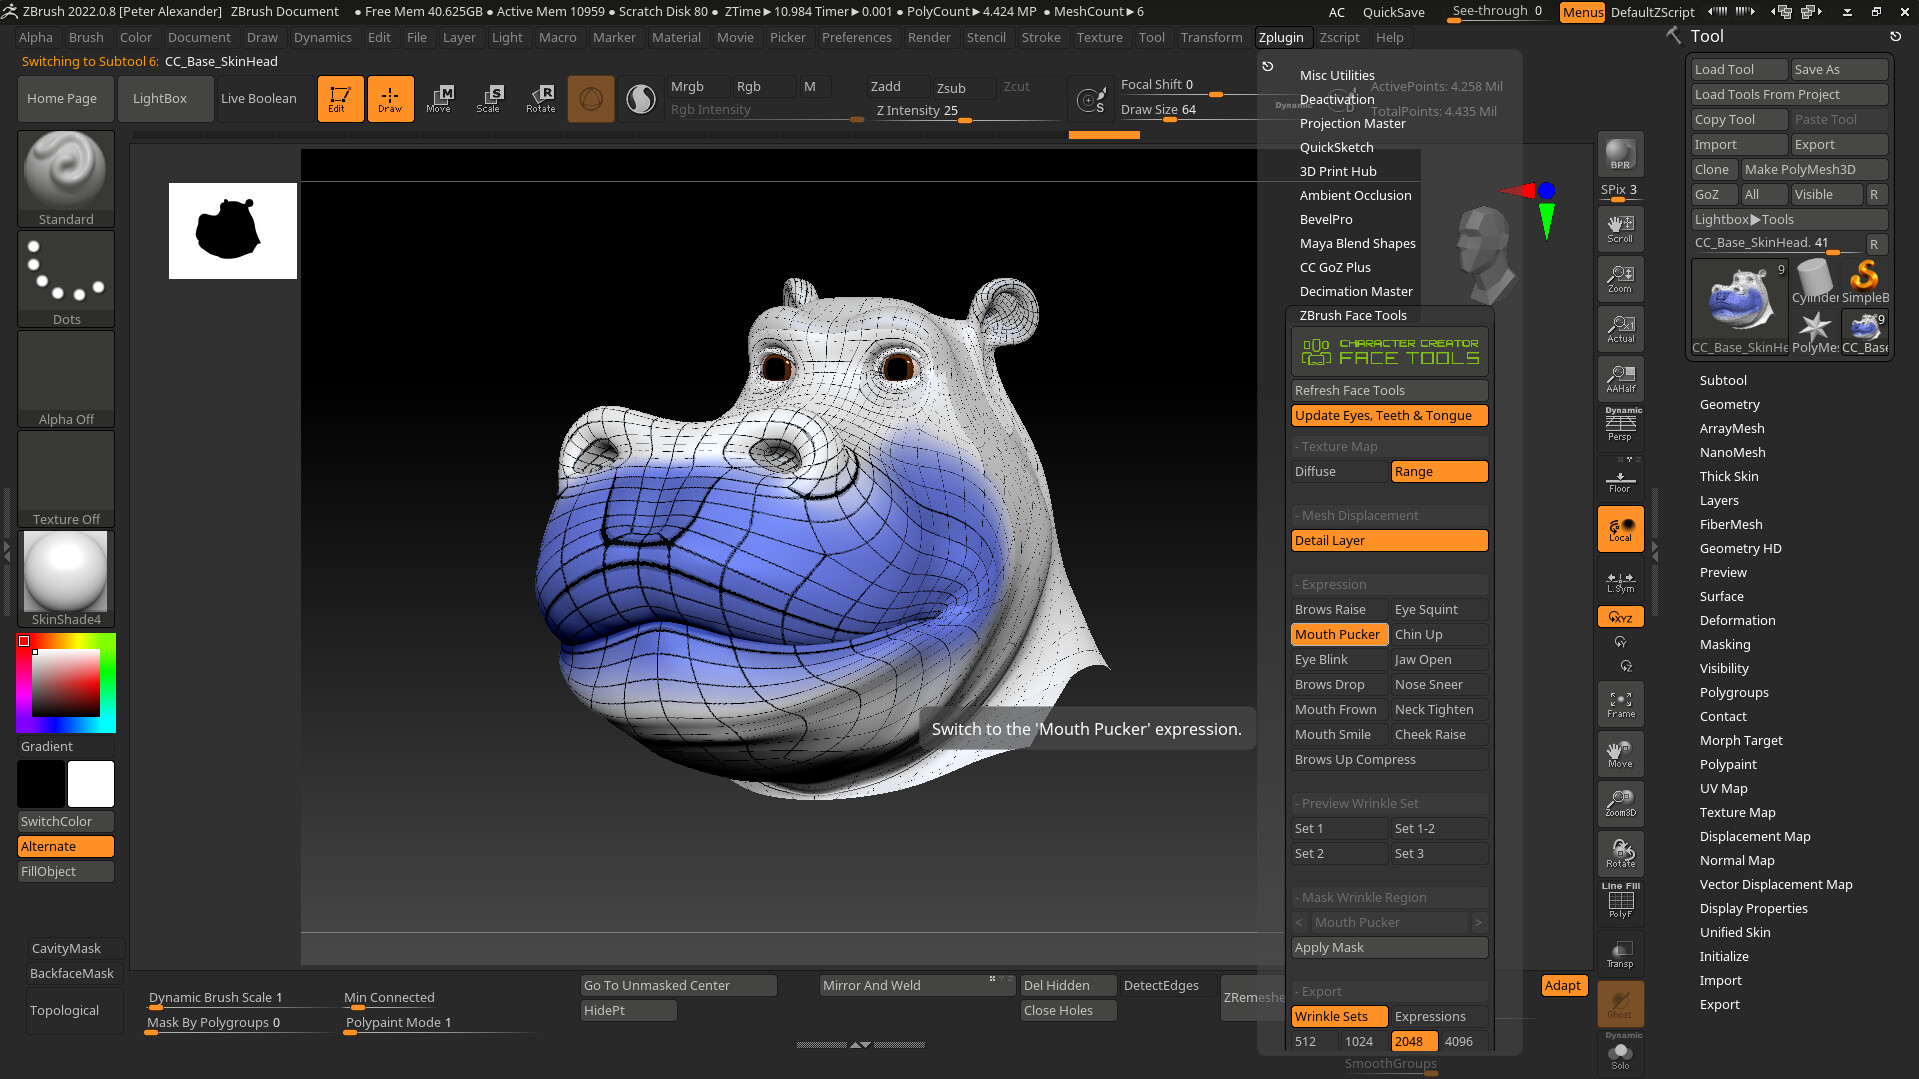
Task: Select the SimpleBrush tool icon
Action: 1865,282
